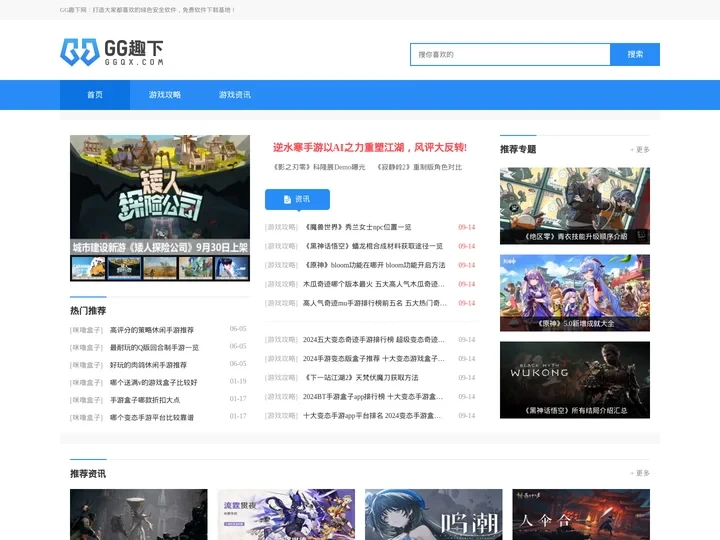Open 哪个变态手游平台比较靠谱

(152, 417)
